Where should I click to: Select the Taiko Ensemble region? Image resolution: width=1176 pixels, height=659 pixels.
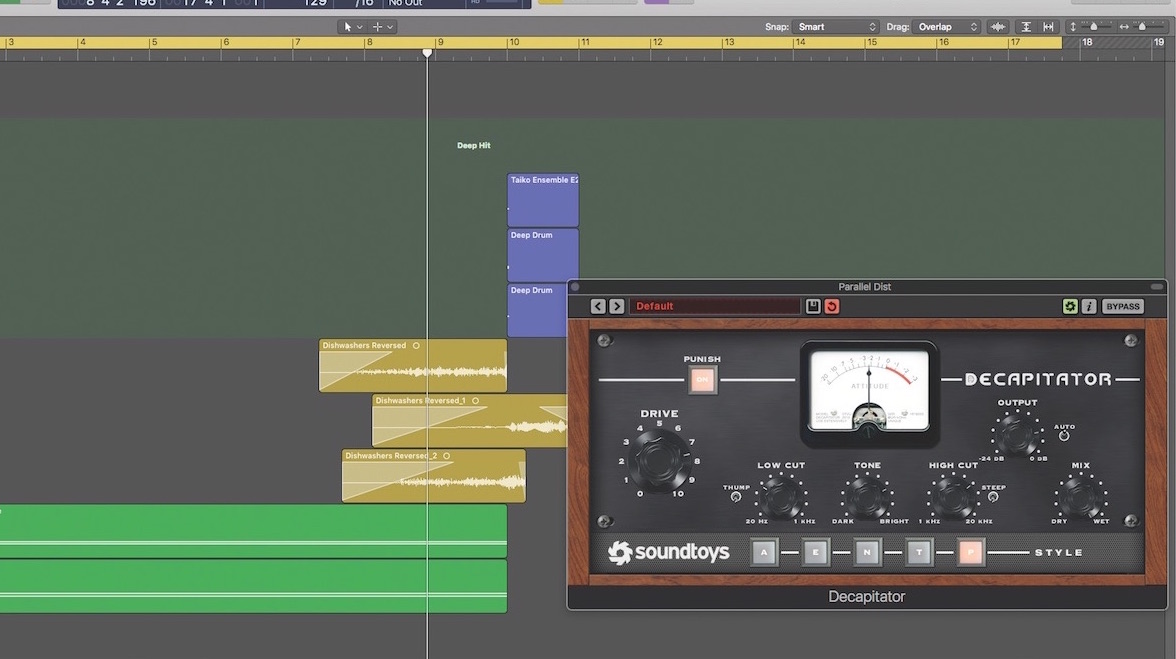(x=543, y=200)
